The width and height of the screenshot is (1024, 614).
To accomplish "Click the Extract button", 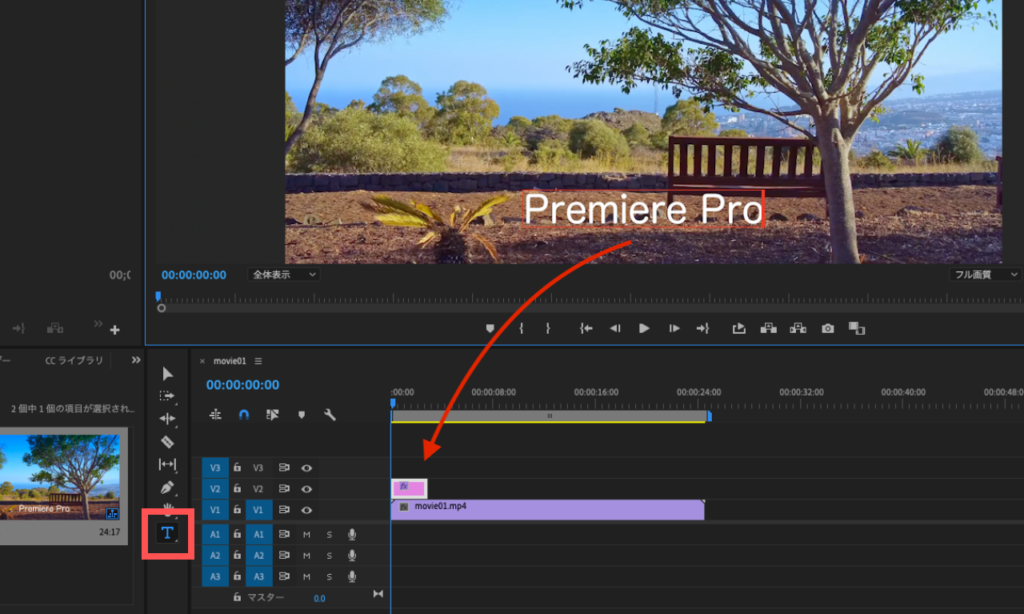I will (798, 329).
